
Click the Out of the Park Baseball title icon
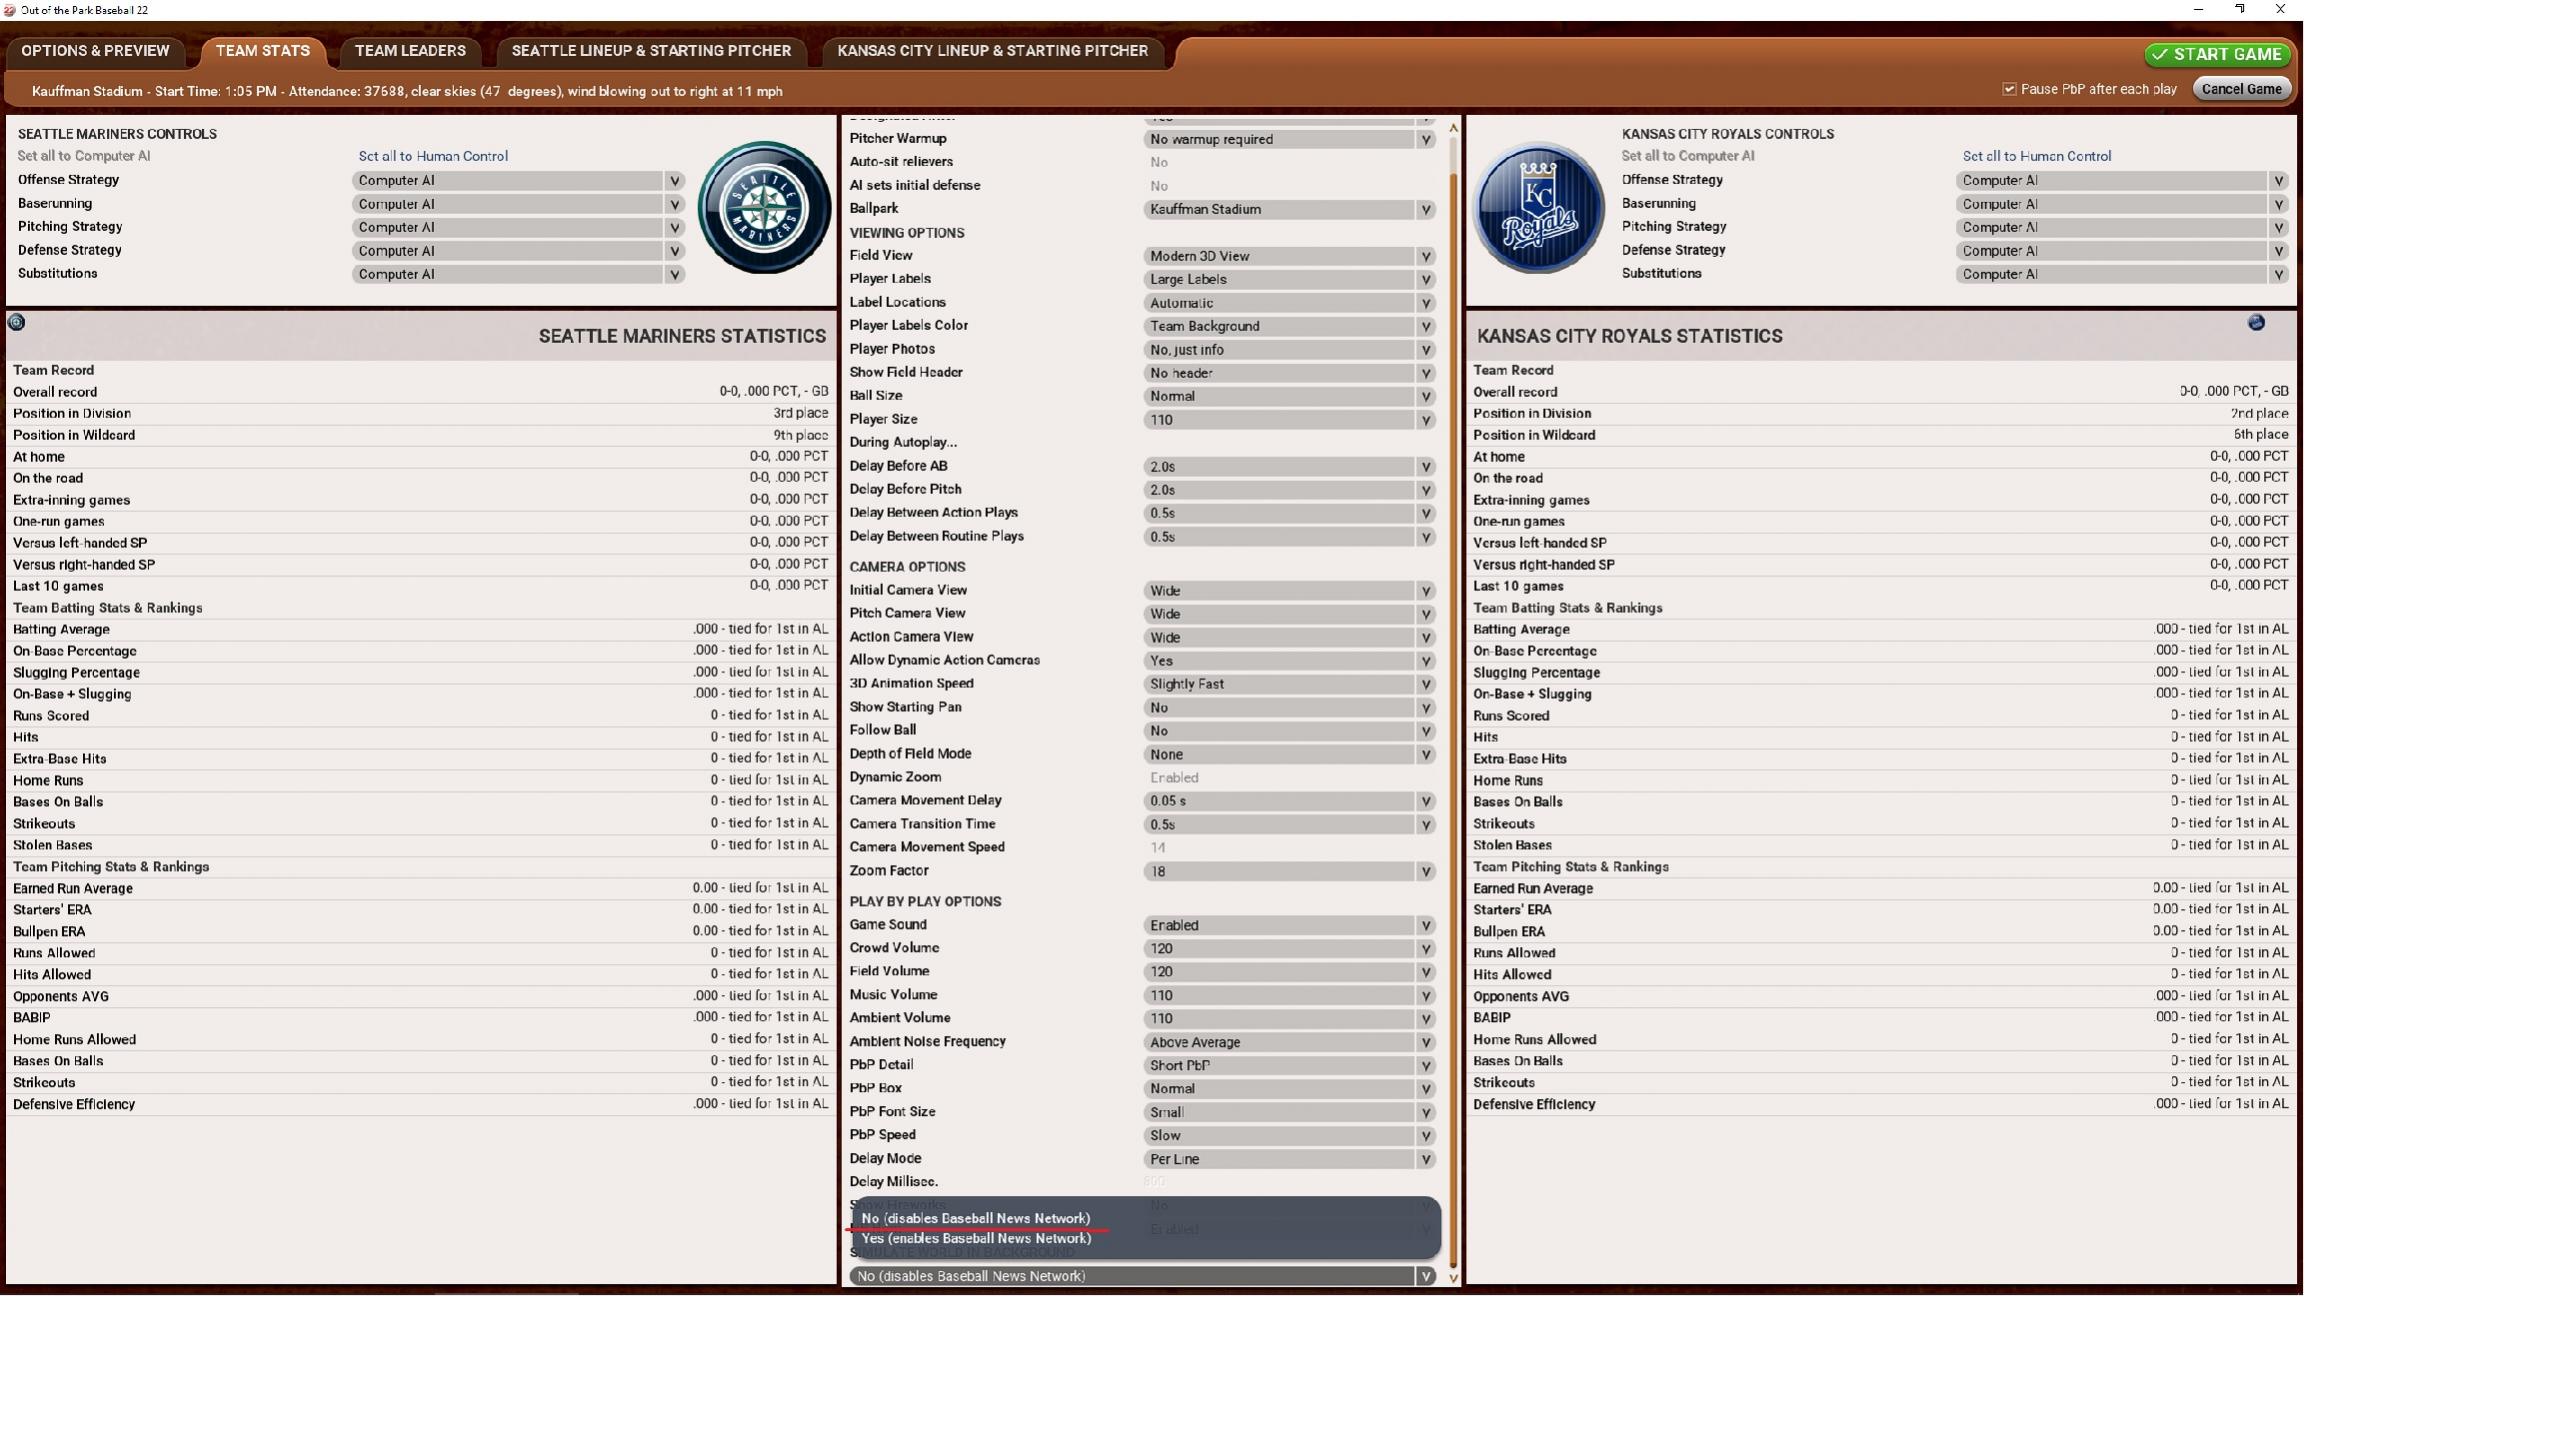click(x=9, y=10)
